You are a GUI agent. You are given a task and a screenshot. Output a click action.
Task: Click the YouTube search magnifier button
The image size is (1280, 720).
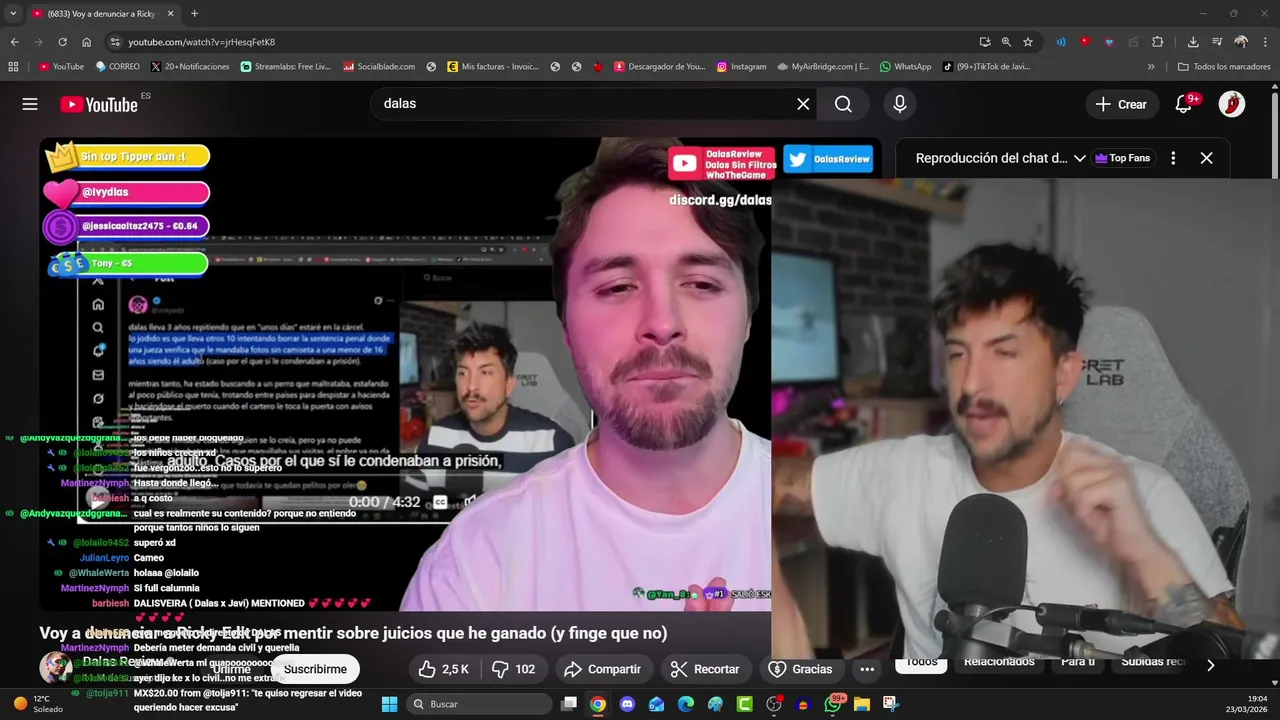tap(843, 104)
